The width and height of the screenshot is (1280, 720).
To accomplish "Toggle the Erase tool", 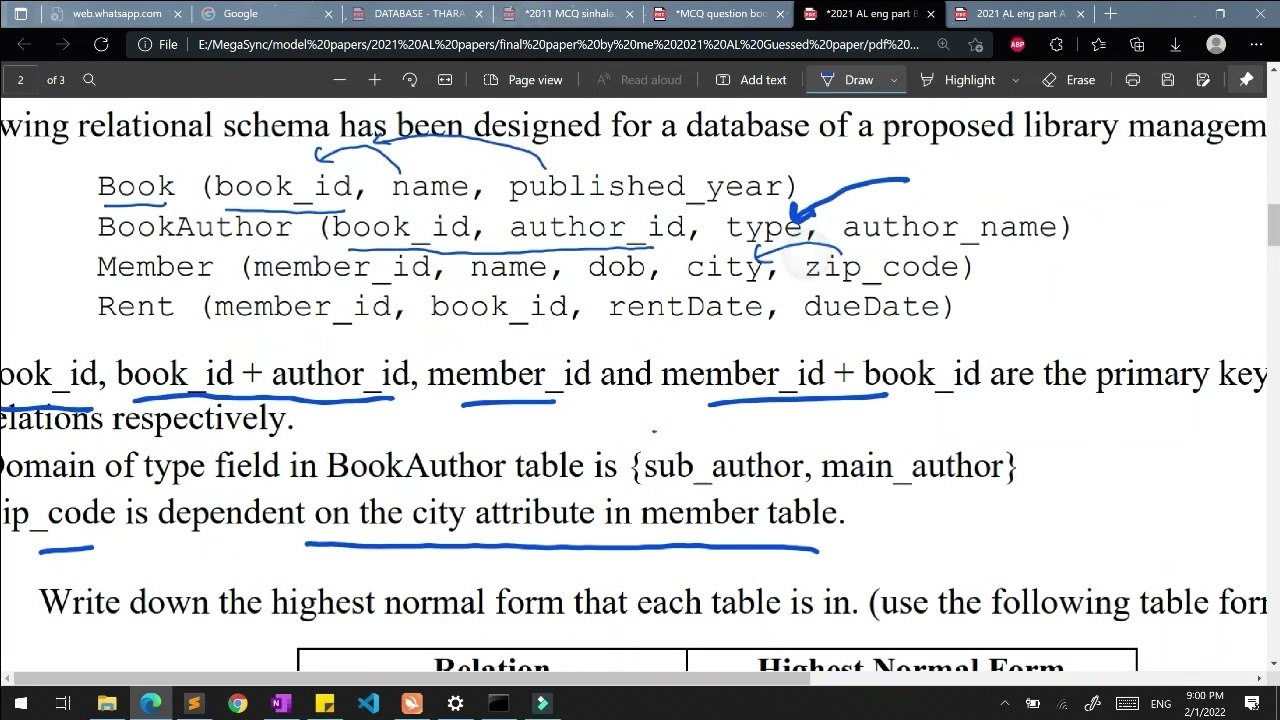I will 1069,80.
